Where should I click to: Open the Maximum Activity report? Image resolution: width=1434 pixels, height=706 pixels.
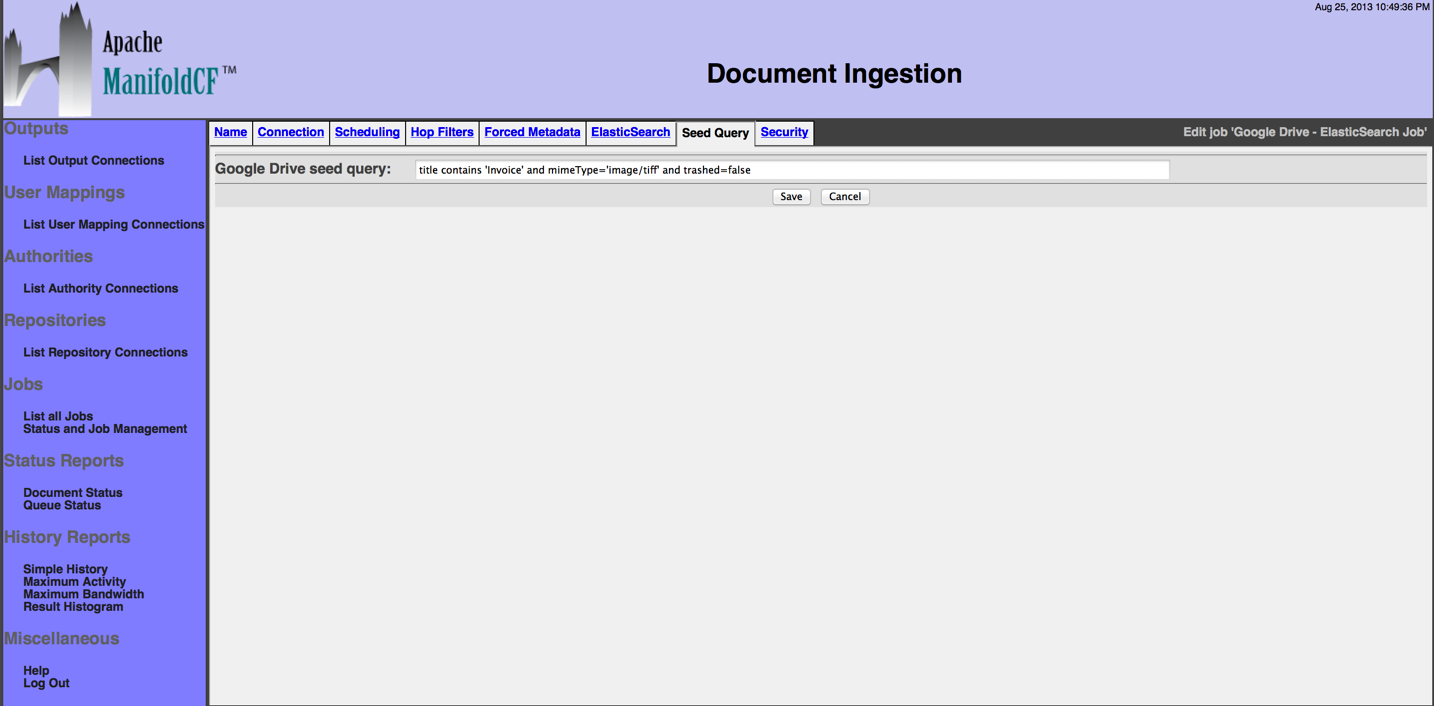(x=75, y=582)
